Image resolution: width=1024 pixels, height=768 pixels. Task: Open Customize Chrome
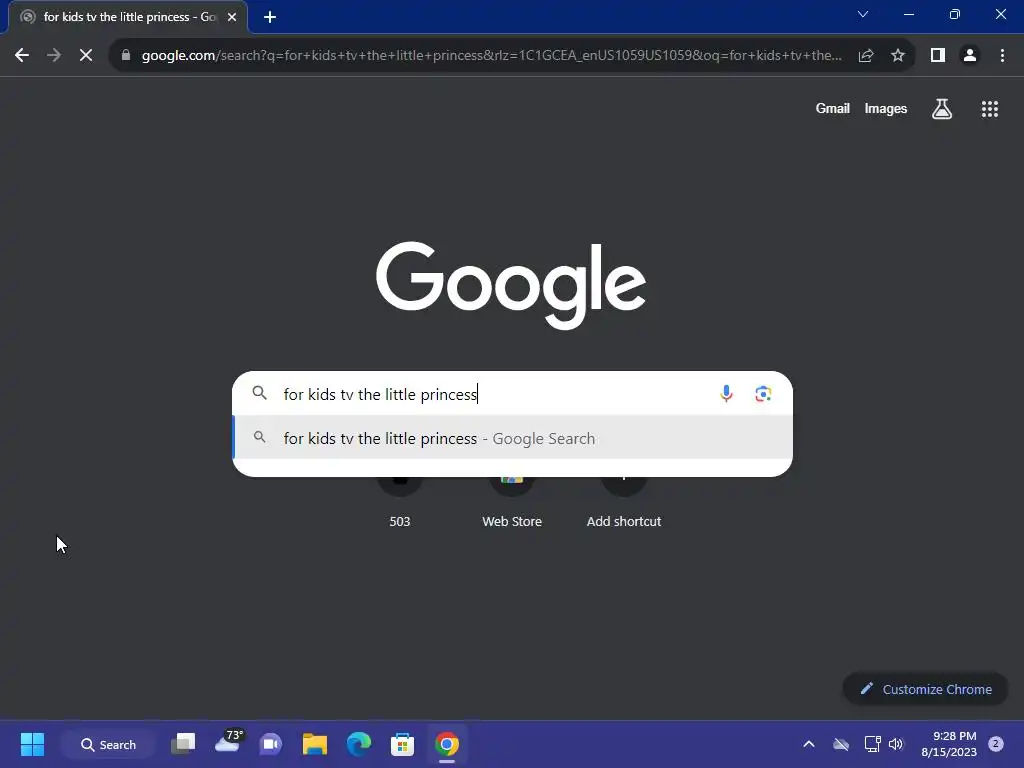[x=925, y=689]
